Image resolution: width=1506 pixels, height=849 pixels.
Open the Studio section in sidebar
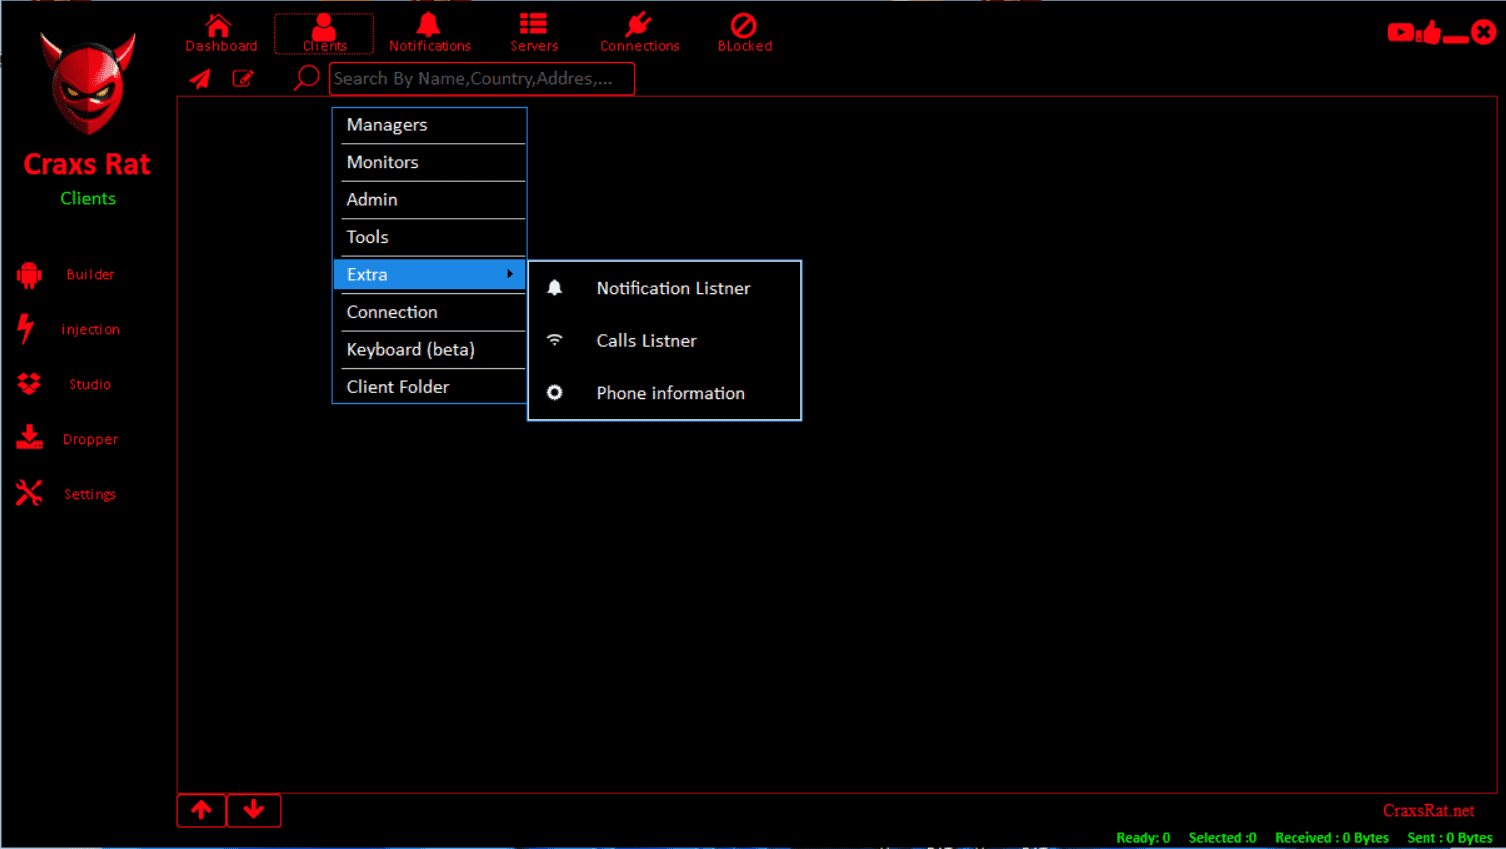(64, 384)
